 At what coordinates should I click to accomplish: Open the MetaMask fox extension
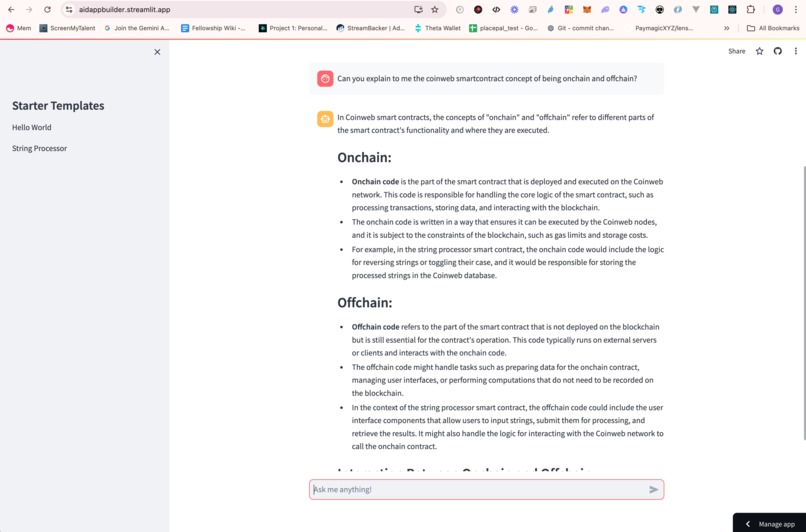587,9
